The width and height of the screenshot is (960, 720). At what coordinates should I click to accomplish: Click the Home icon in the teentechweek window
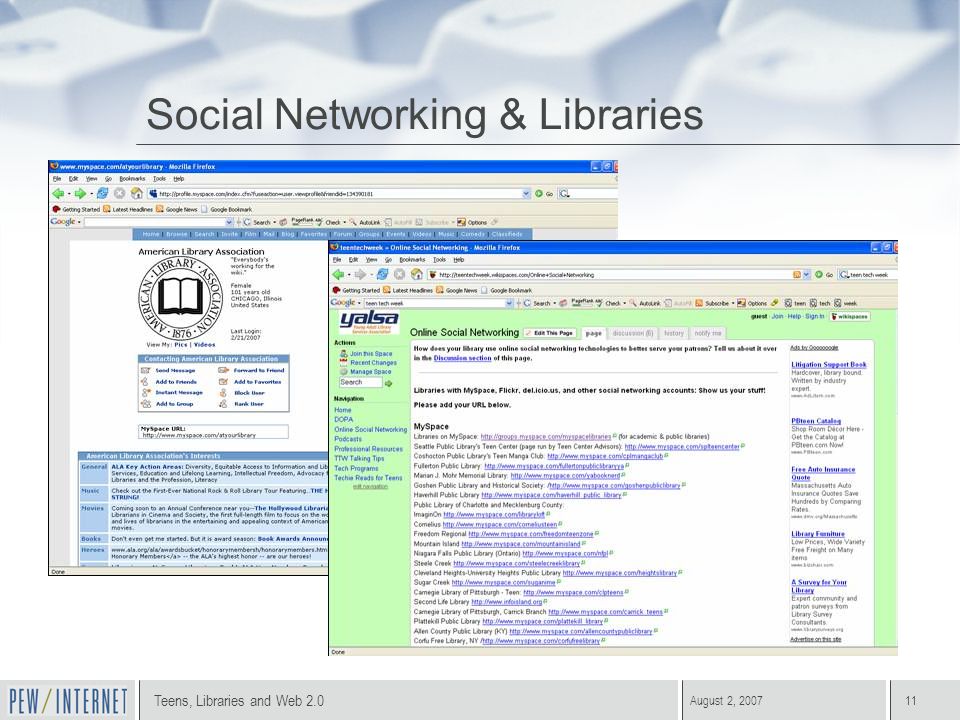[x=416, y=274]
